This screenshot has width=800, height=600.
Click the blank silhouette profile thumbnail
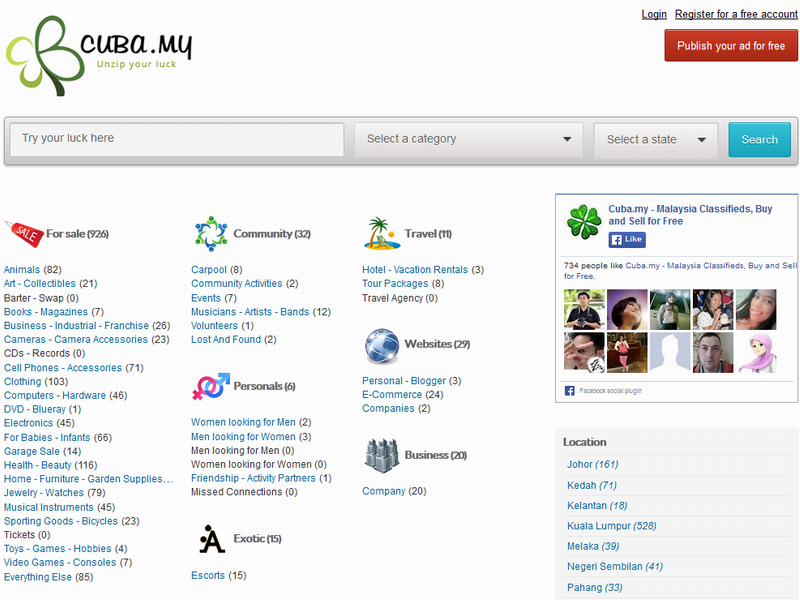coord(670,353)
